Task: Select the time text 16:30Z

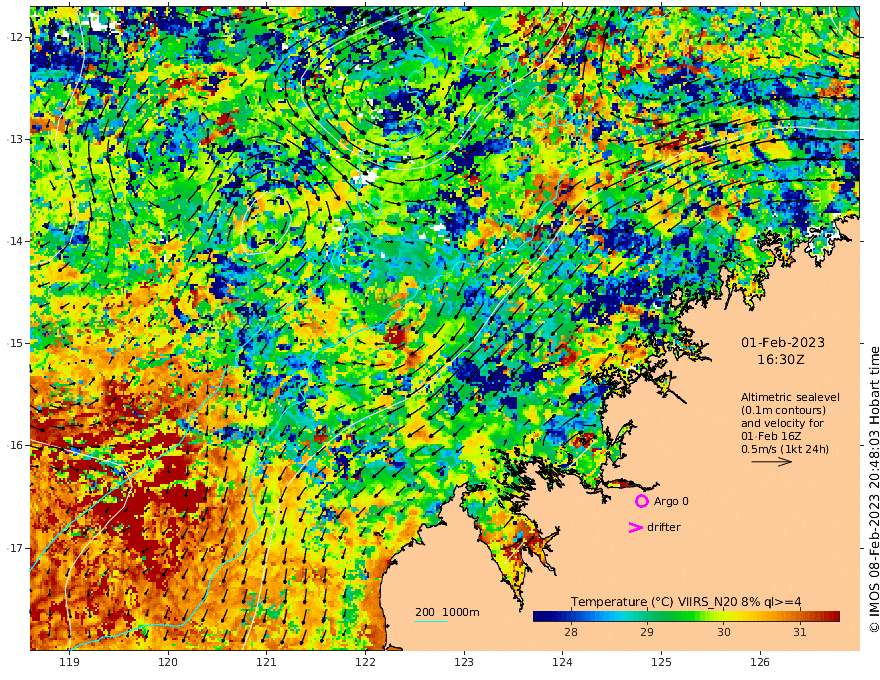Action: click(x=781, y=360)
